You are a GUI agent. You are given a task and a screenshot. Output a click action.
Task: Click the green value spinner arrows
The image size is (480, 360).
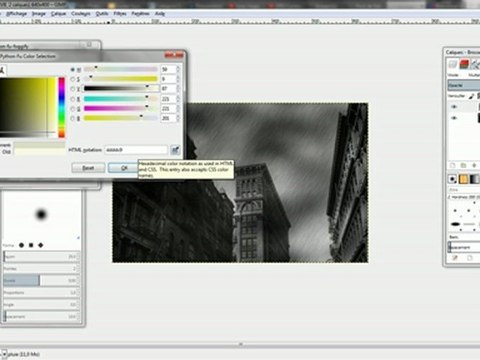pyautogui.click(x=178, y=108)
